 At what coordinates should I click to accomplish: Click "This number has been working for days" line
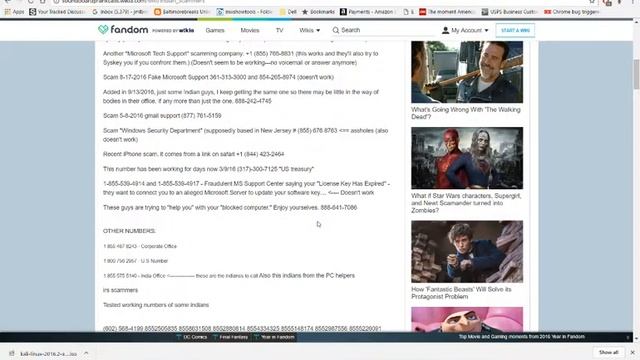tap(208, 169)
